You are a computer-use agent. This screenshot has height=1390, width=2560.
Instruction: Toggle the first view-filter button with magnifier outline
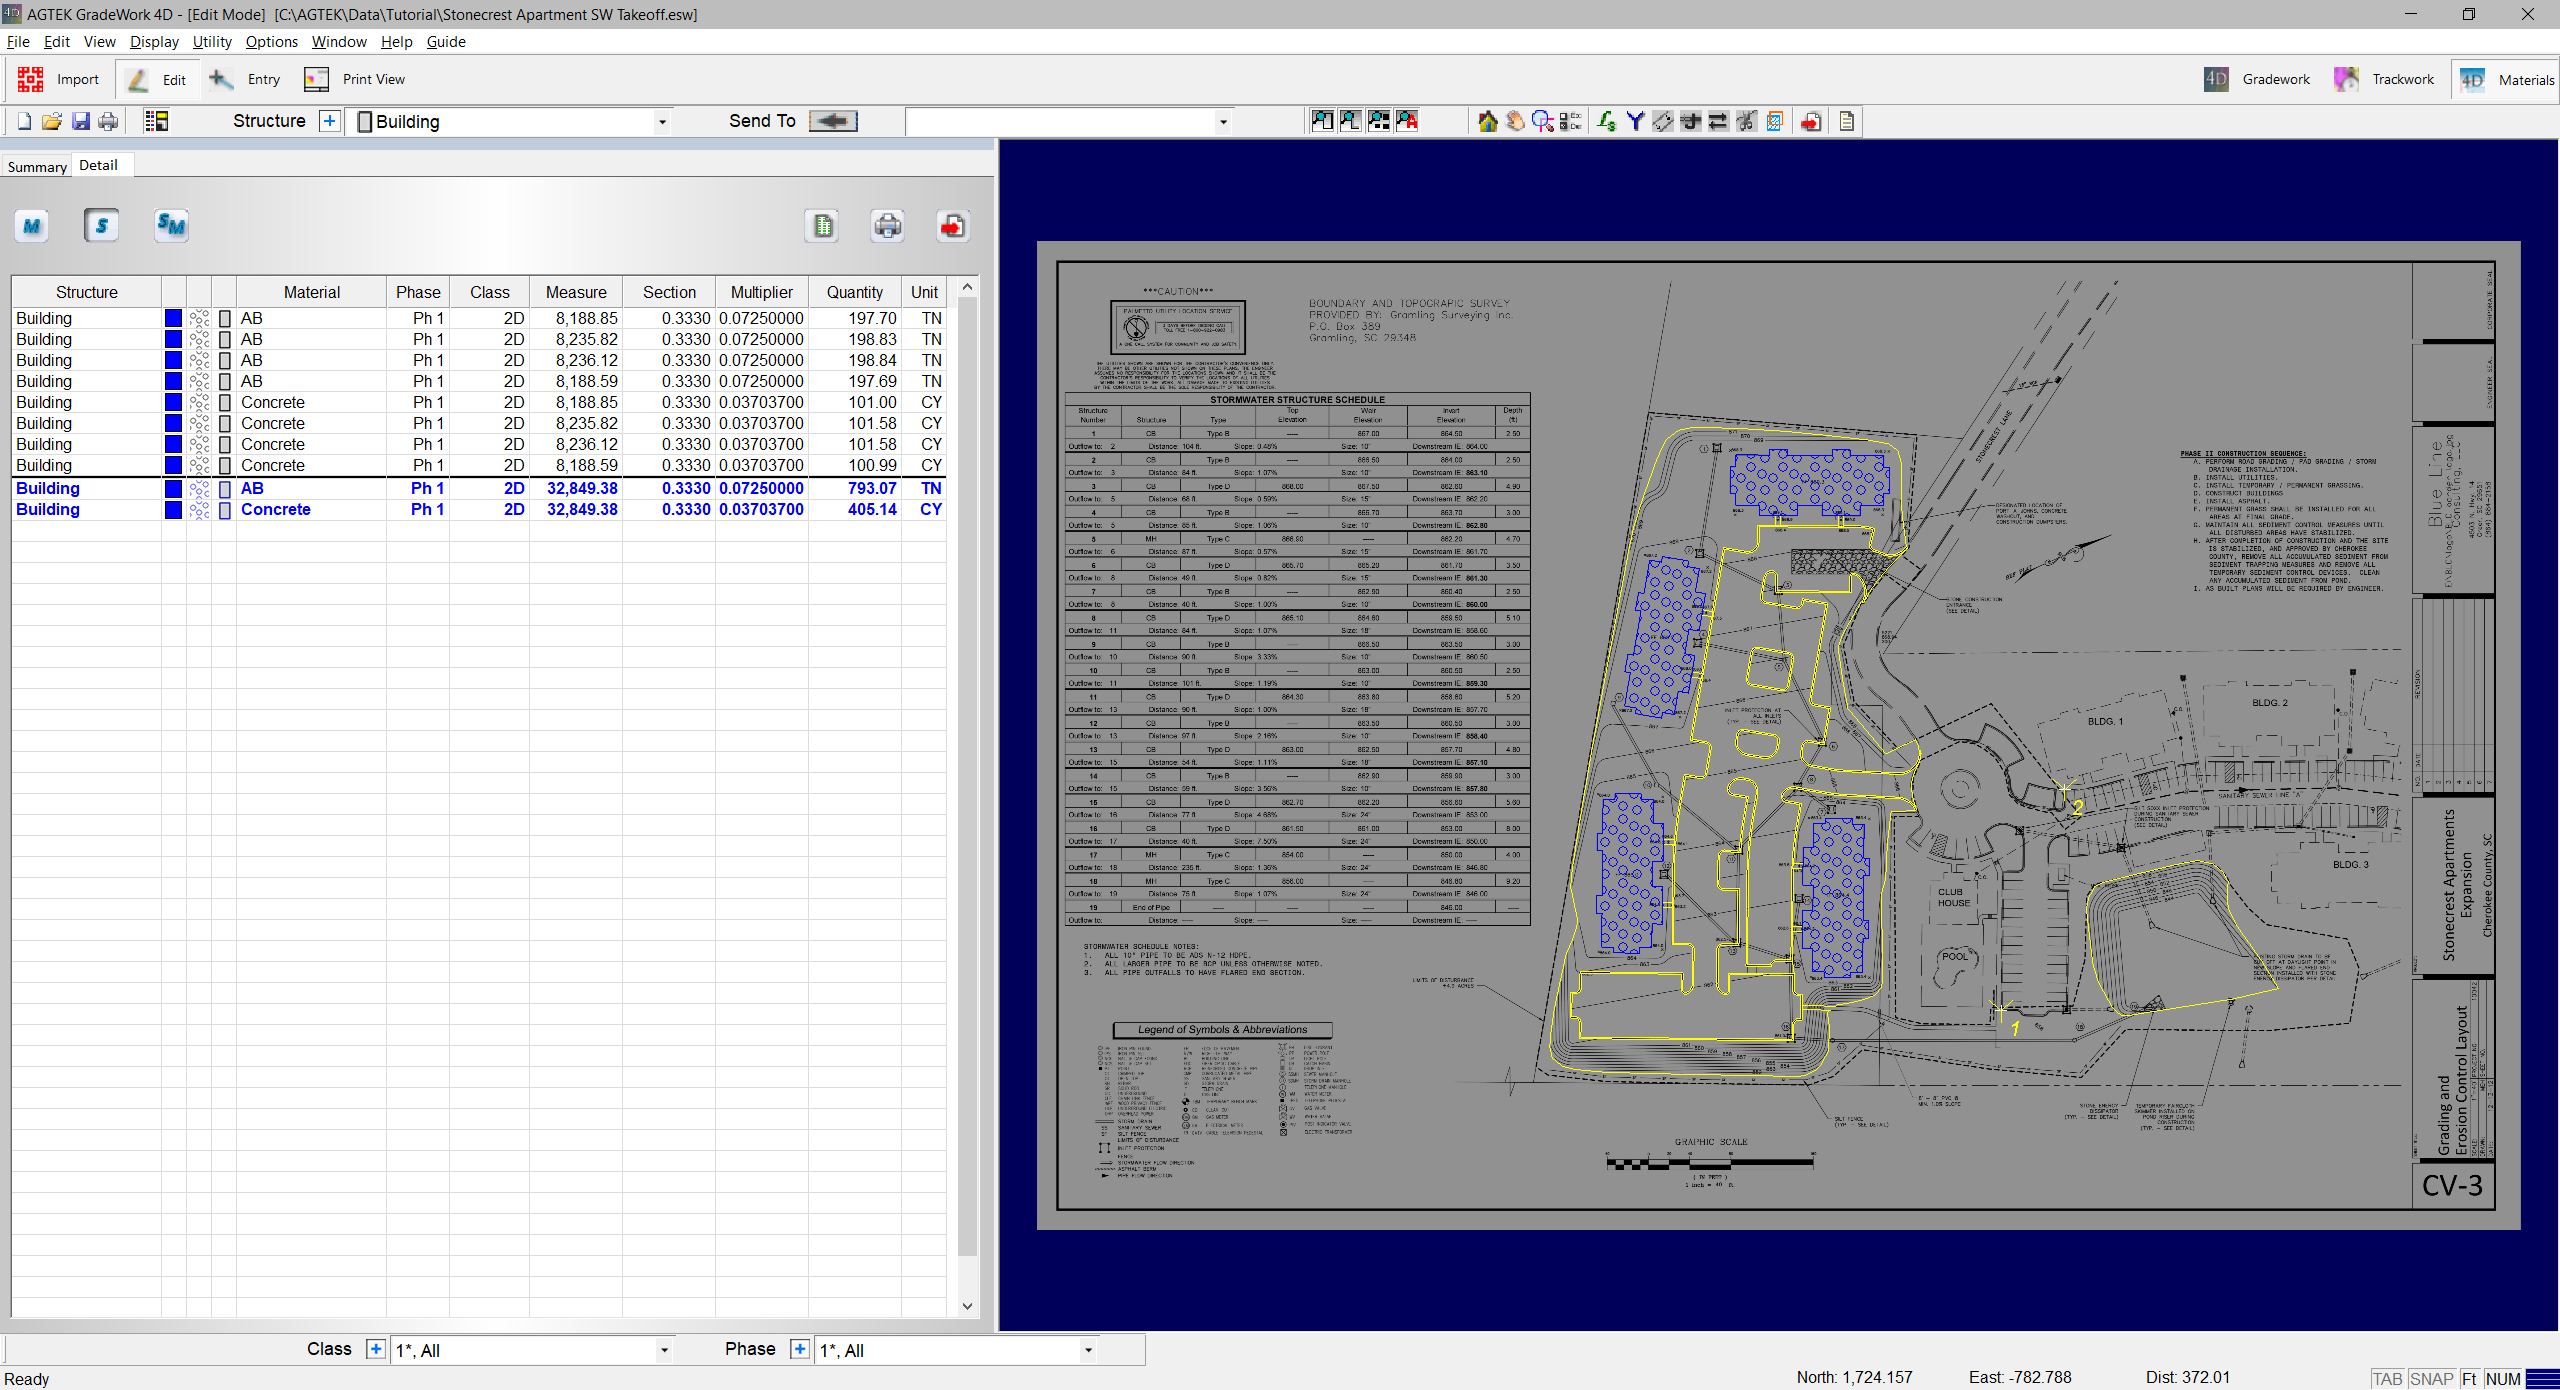click(x=1322, y=121)
